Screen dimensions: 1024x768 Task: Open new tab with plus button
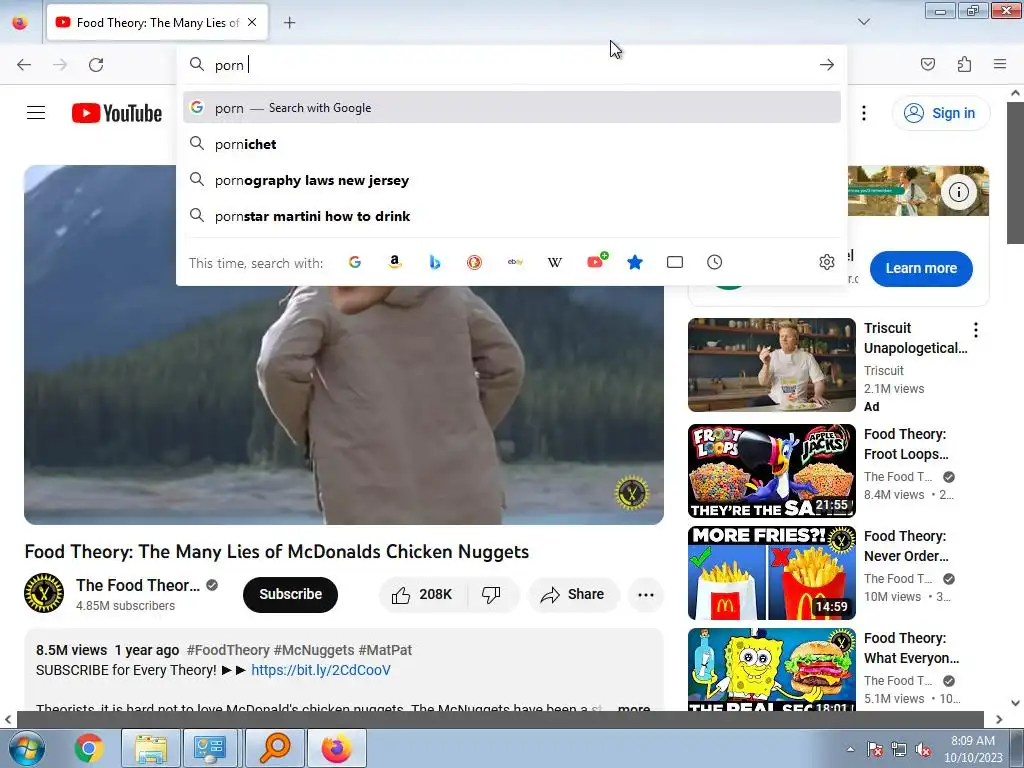click(289, 23)
